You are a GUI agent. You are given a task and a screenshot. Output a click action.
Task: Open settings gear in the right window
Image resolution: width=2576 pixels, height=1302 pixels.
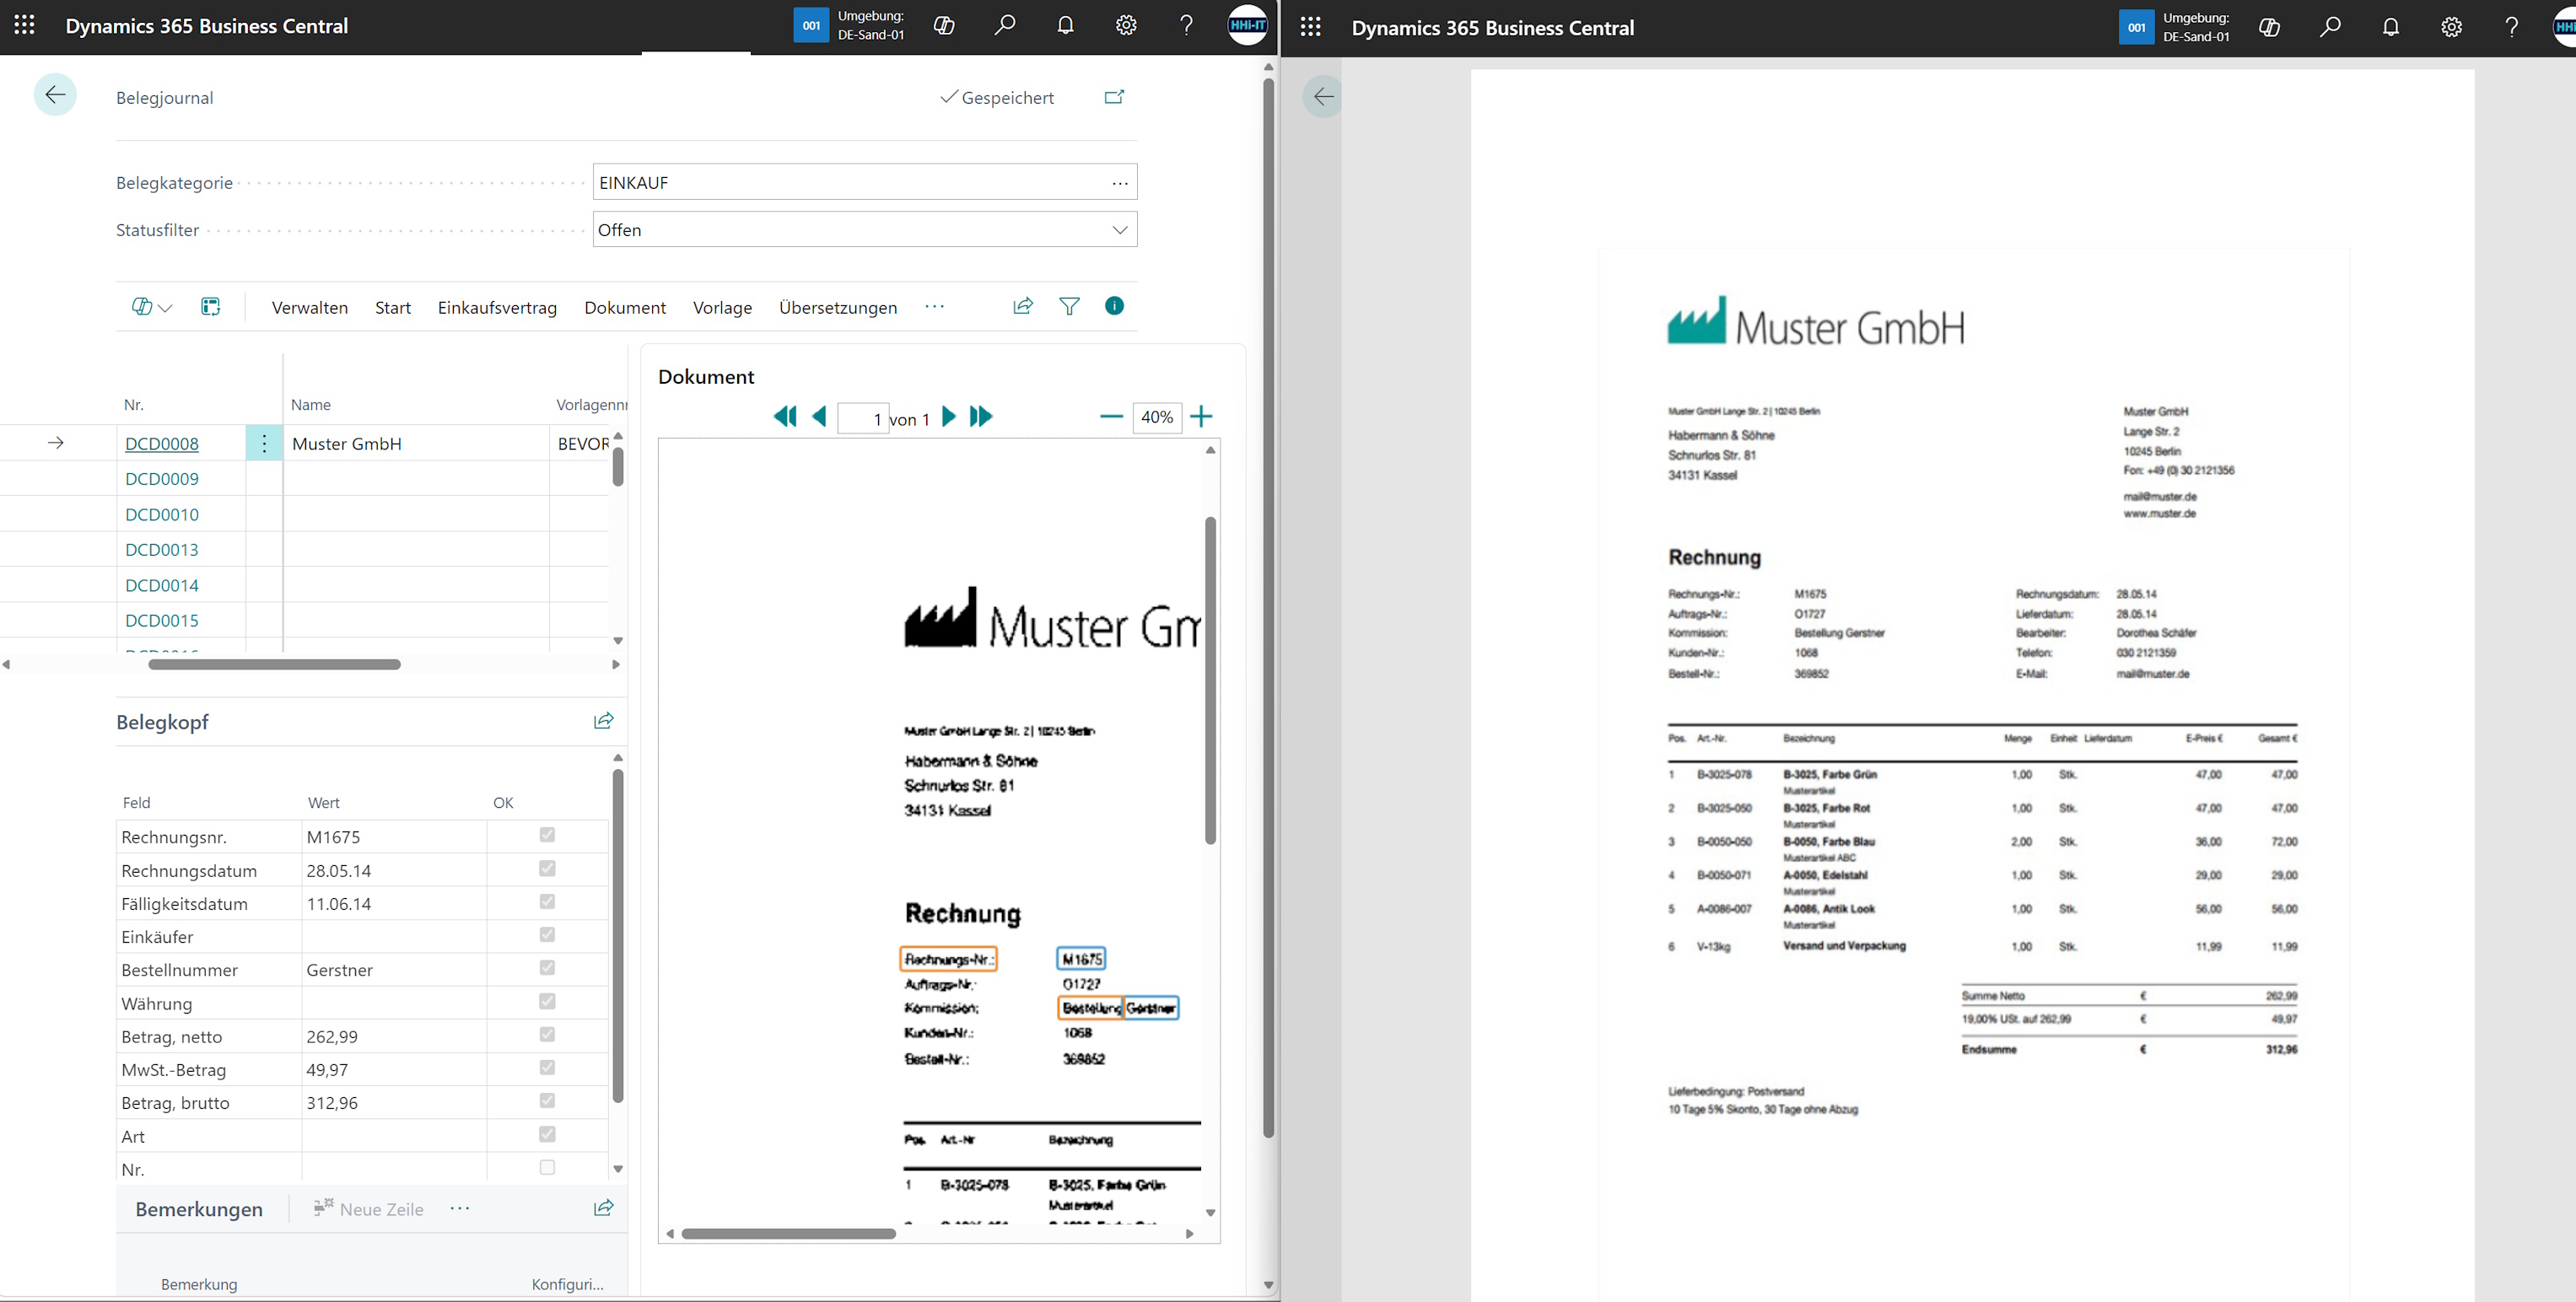click(2451, 27)
